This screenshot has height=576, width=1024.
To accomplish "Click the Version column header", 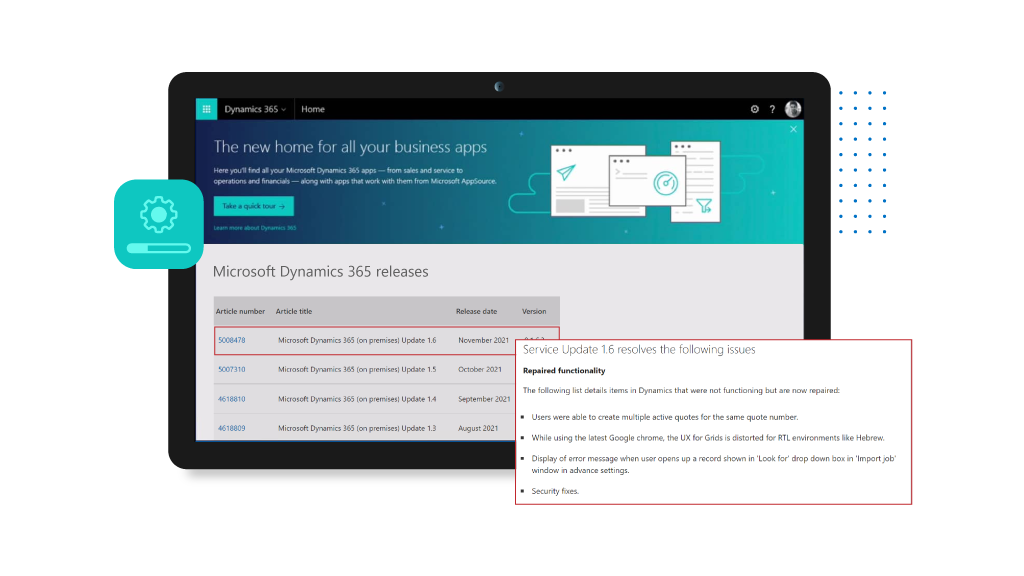I will pos(534,312).
